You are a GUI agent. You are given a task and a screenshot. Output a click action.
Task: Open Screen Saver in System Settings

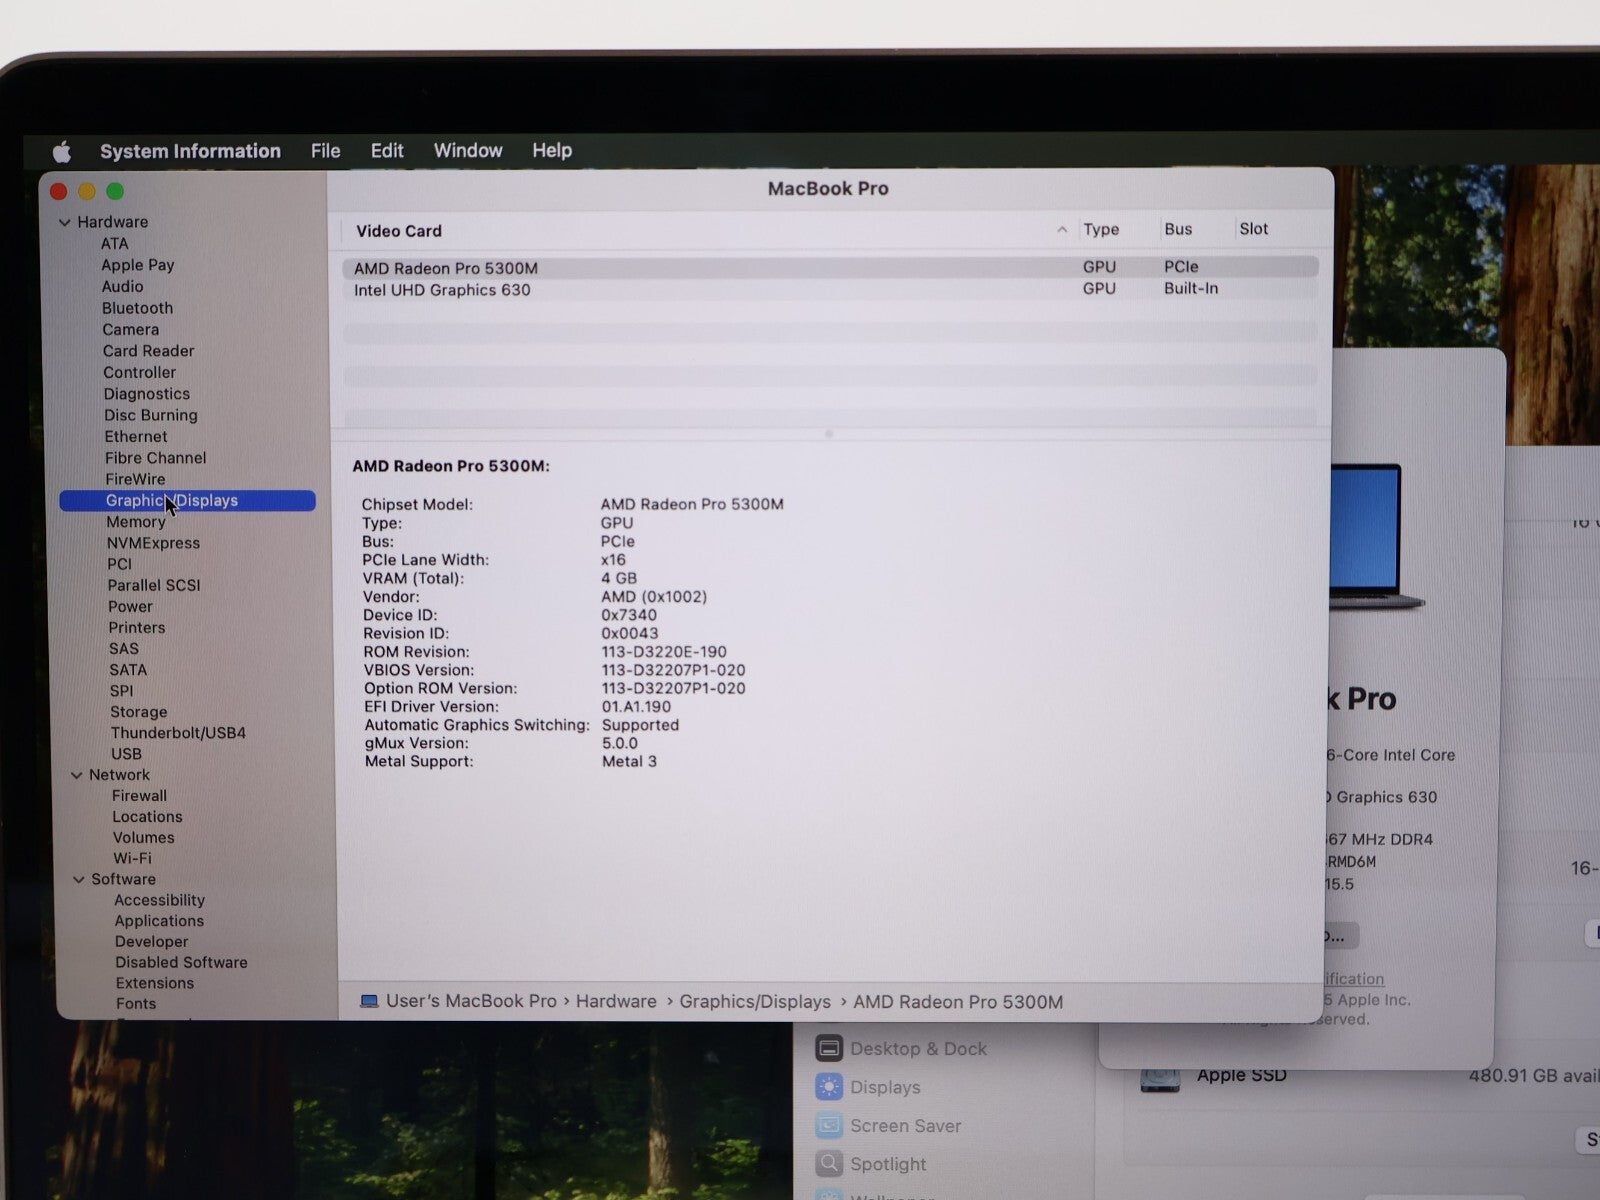point(888,1126)
